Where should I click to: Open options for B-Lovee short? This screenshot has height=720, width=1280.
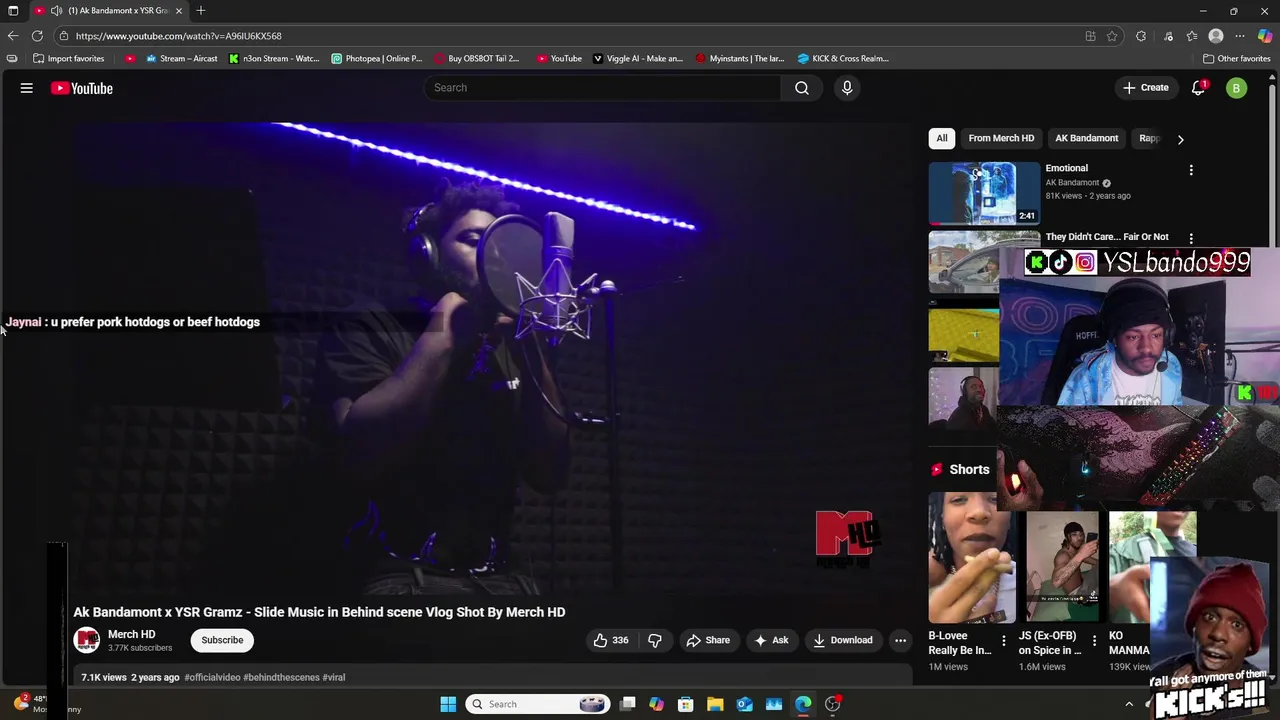coord(1004,641)
